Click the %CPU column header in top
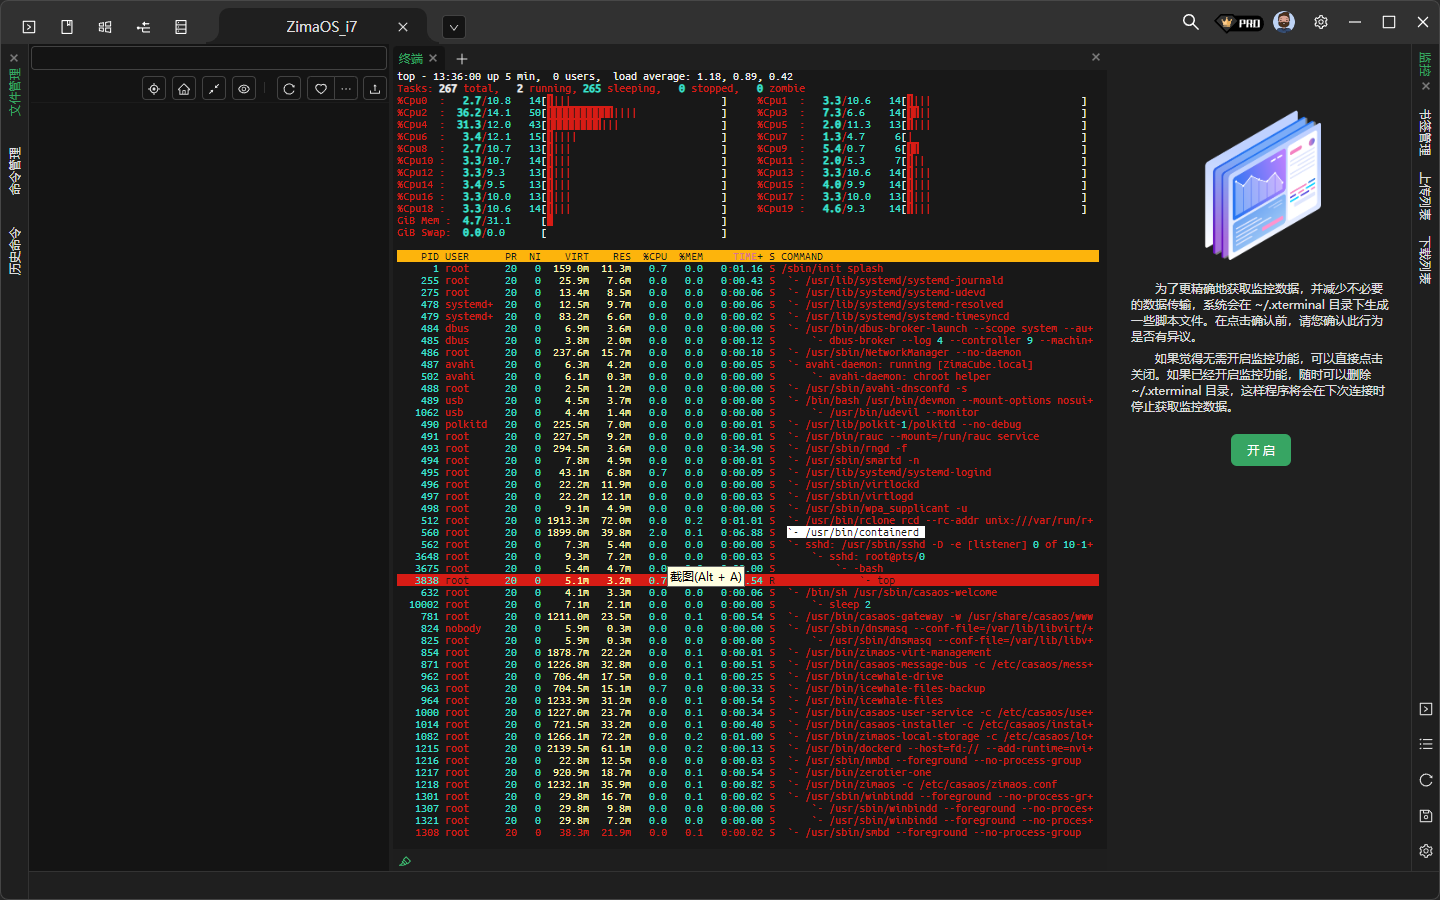The height and width of the screenshot is (900, 1440). tap(655, 257)
